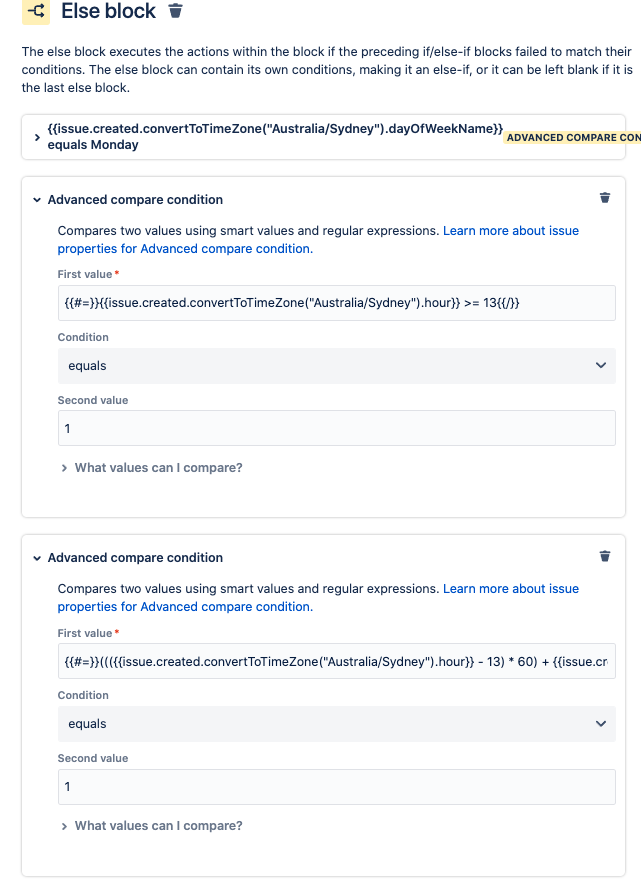Screen dimensions: 641x887
Task: Open the second Condition equals dropdown
Action: [x=337, y=724]
